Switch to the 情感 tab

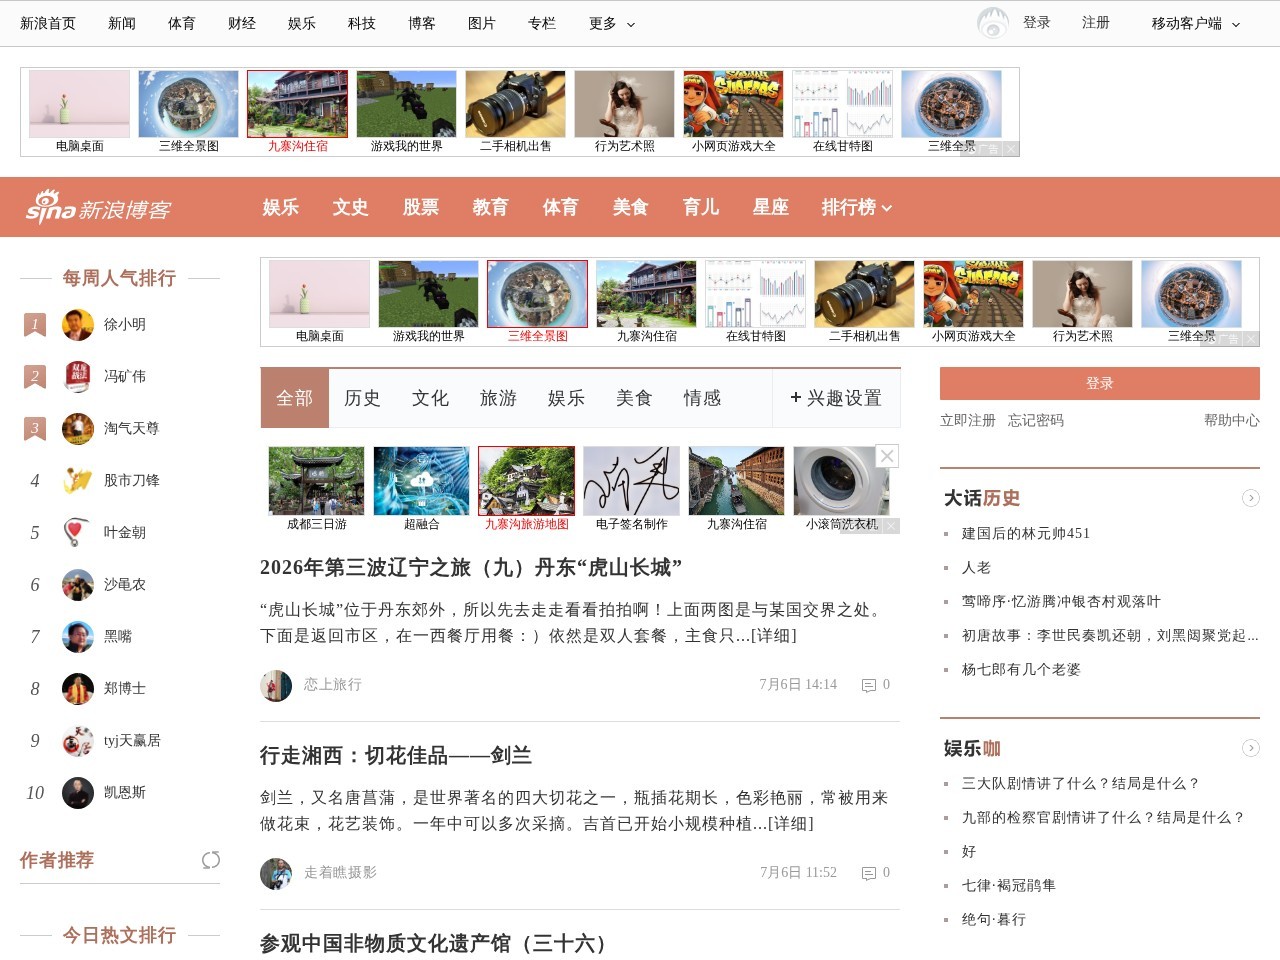[x=702, y=398]
